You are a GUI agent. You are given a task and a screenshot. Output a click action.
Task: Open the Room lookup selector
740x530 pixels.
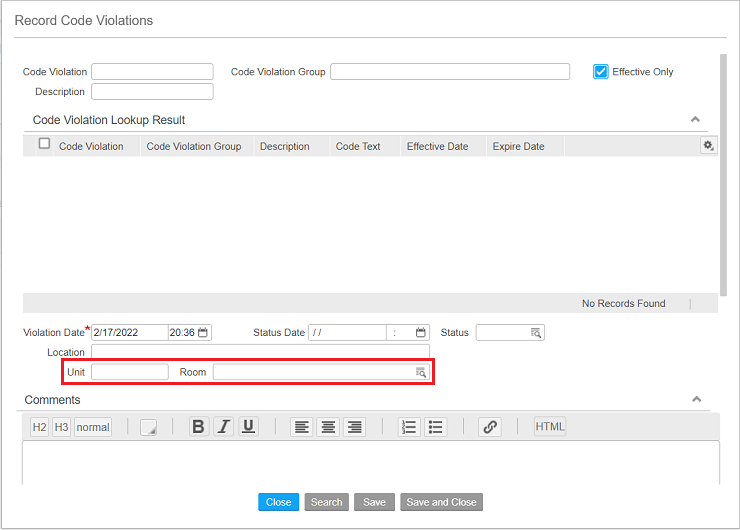[x=421, y=372]
